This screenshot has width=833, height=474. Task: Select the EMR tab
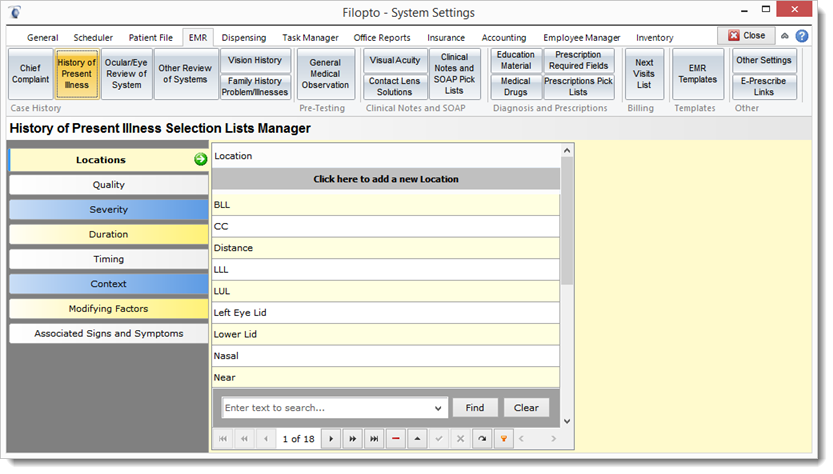pyautogui.click(x=198, y=38)
